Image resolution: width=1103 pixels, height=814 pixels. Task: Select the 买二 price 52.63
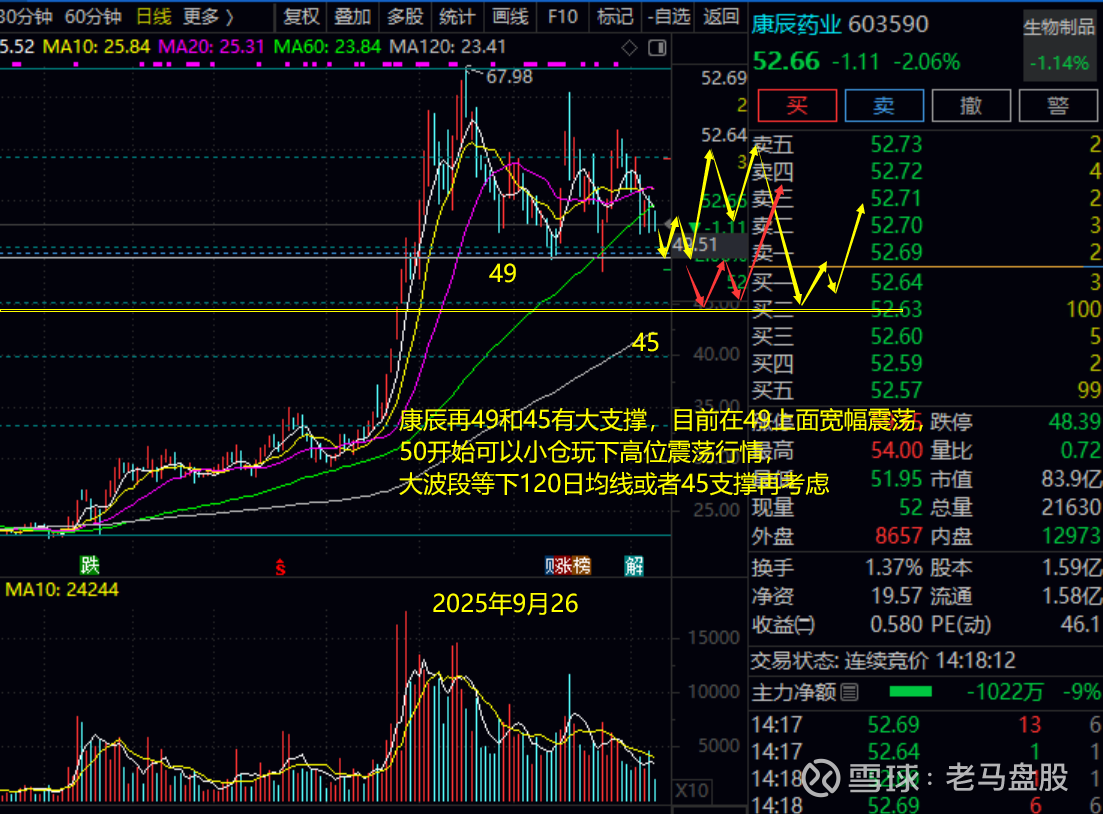click(x=895, y=310)
